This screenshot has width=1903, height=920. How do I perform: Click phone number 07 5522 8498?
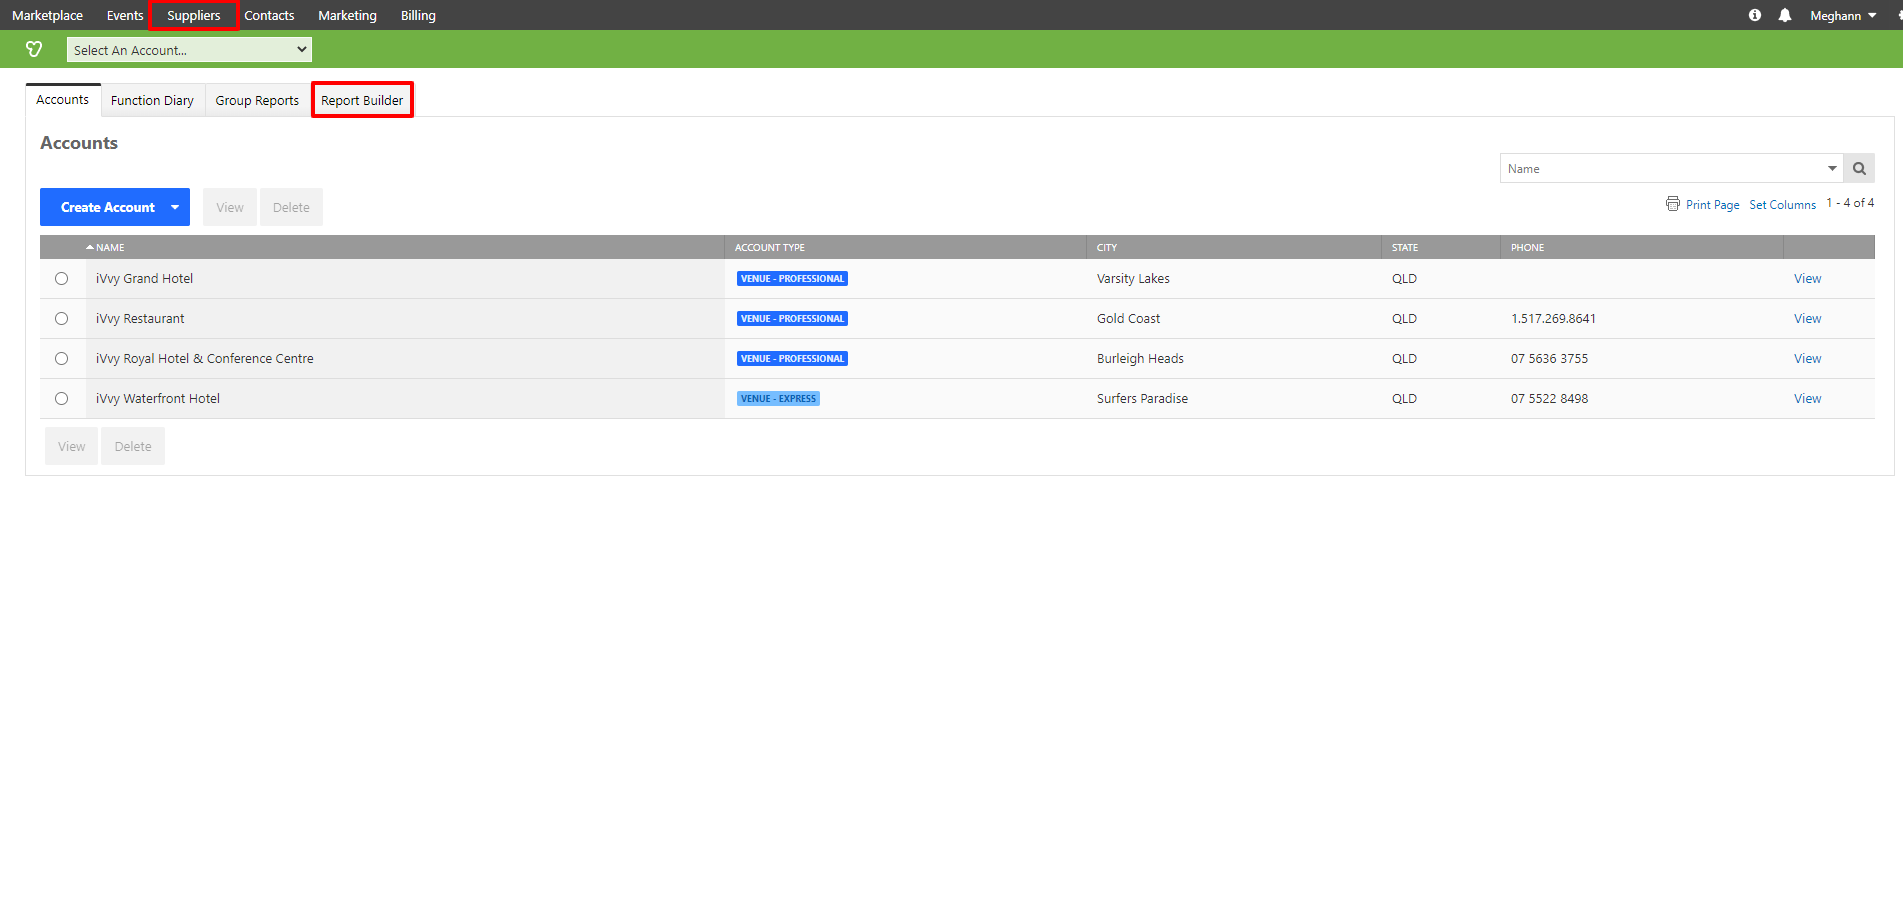tap(1549, 399)
